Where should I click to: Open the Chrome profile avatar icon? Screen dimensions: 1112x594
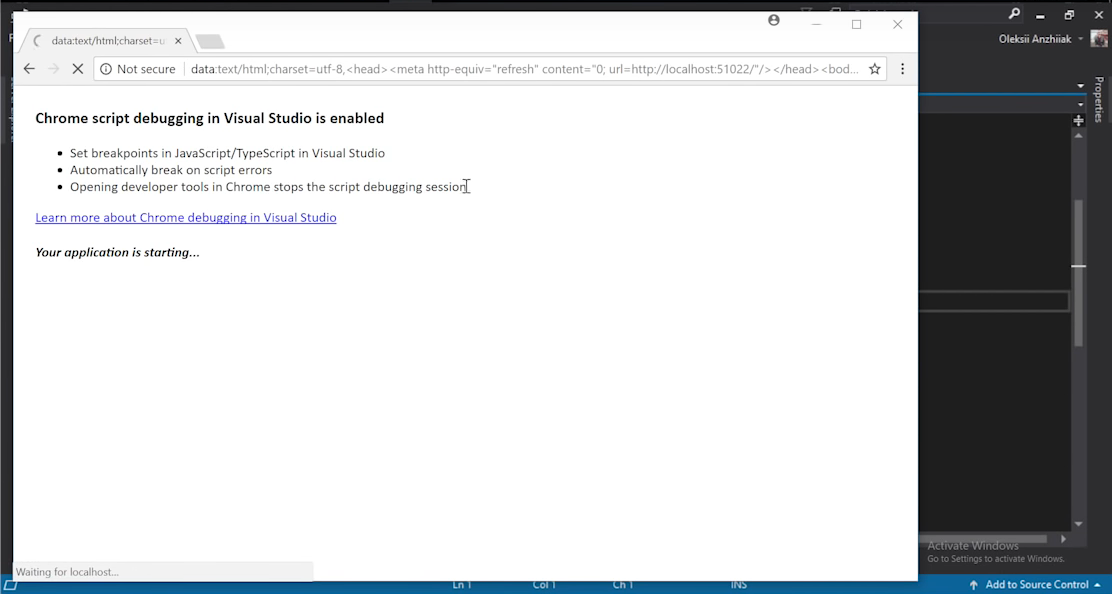[x=774, y=21]
